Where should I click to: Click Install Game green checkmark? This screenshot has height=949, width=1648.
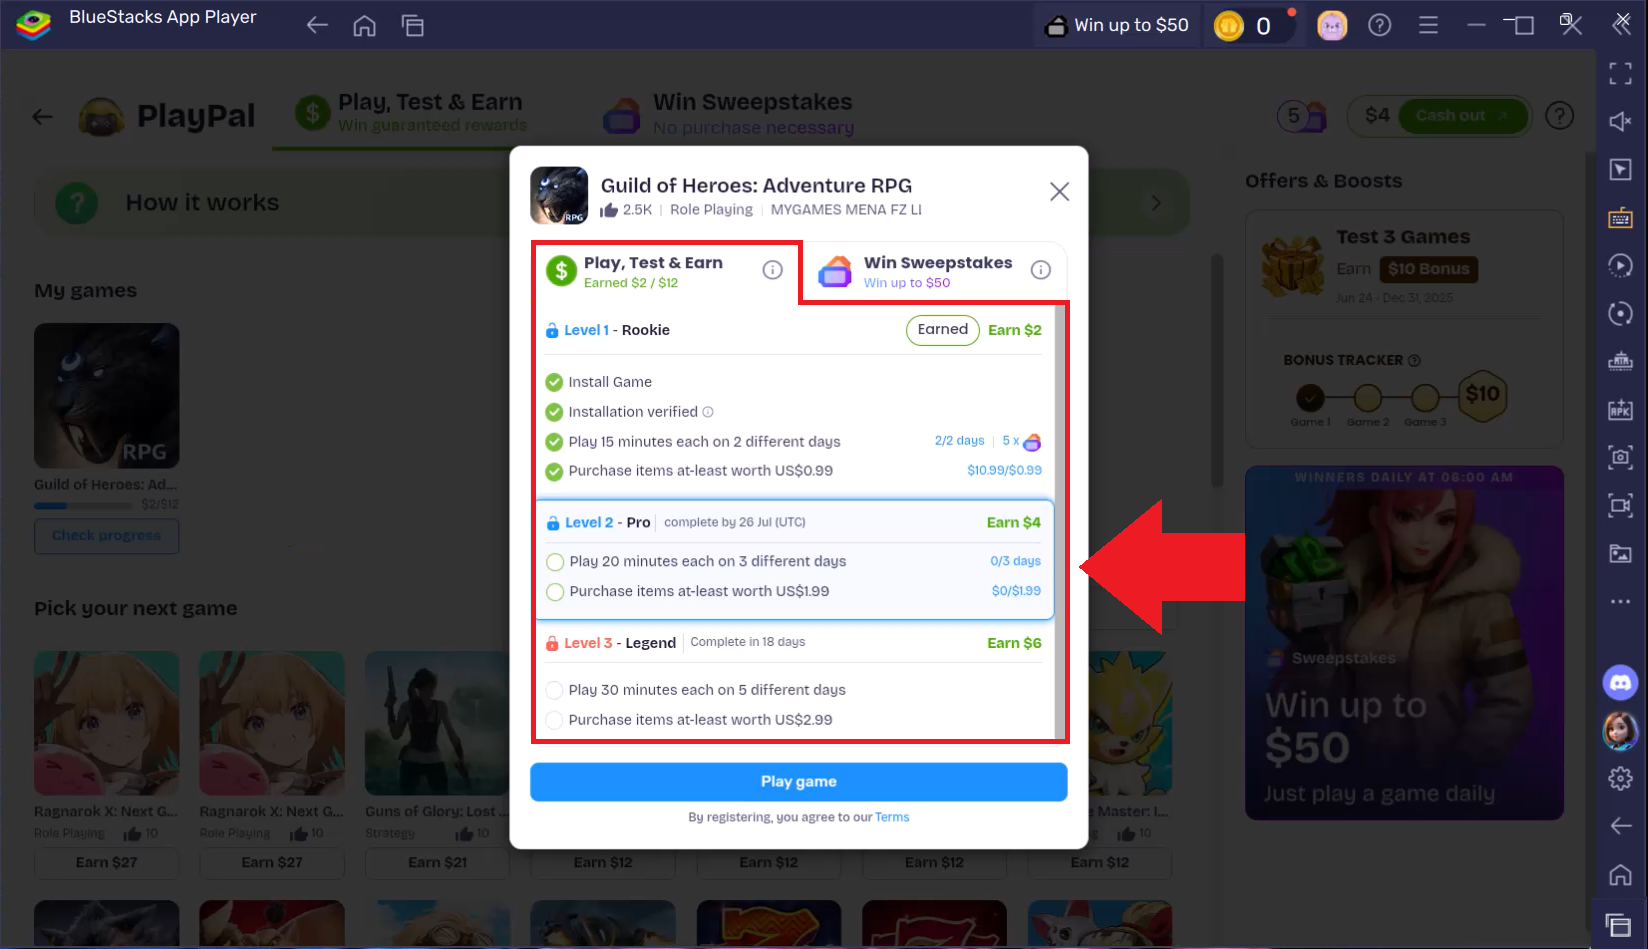pyautogui.click(x=554, y=382)
